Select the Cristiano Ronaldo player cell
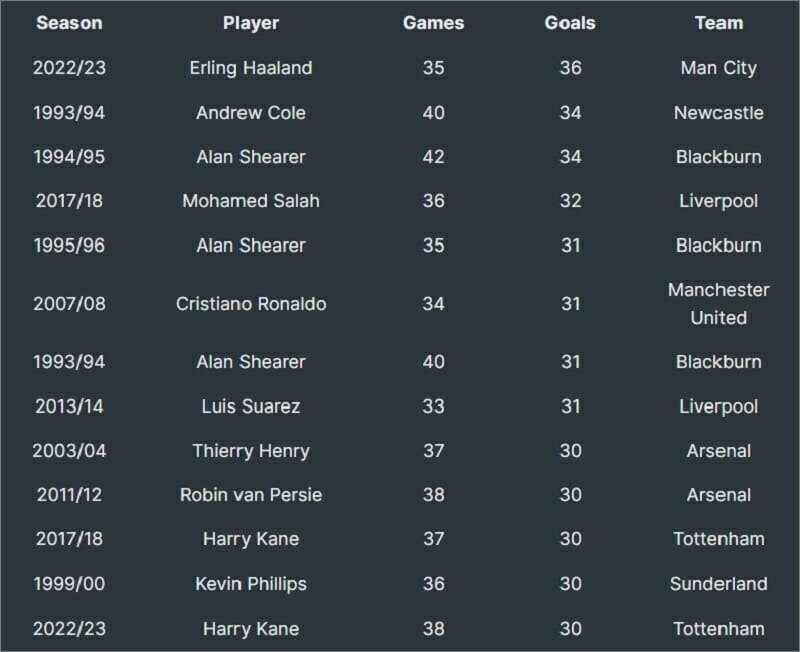 251,304
